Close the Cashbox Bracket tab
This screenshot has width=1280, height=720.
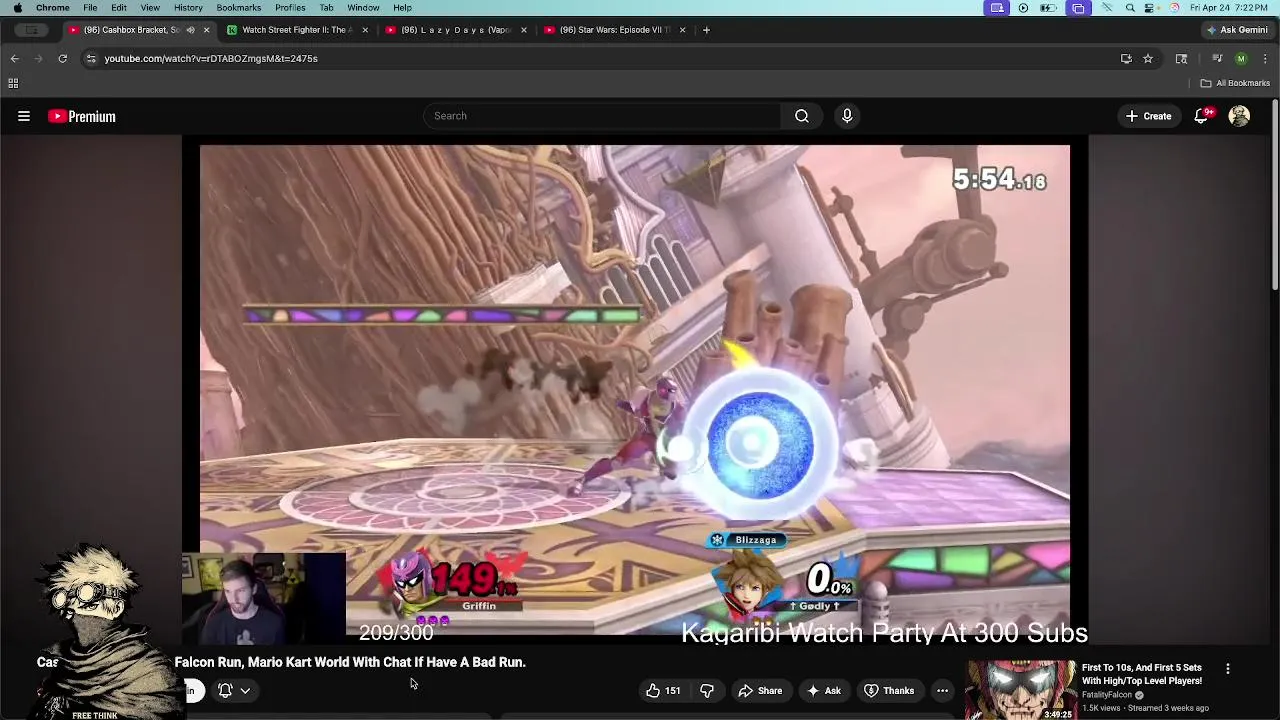point(206,30)
